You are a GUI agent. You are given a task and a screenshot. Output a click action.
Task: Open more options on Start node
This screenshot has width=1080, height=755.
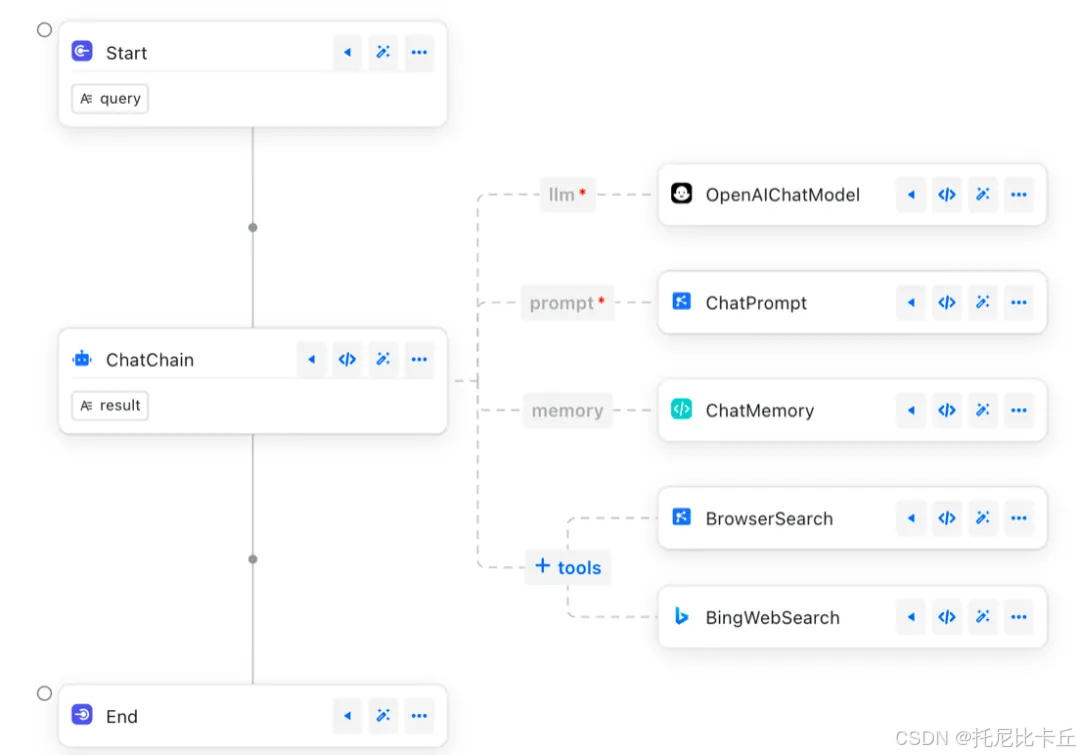[x=419, y=52]
